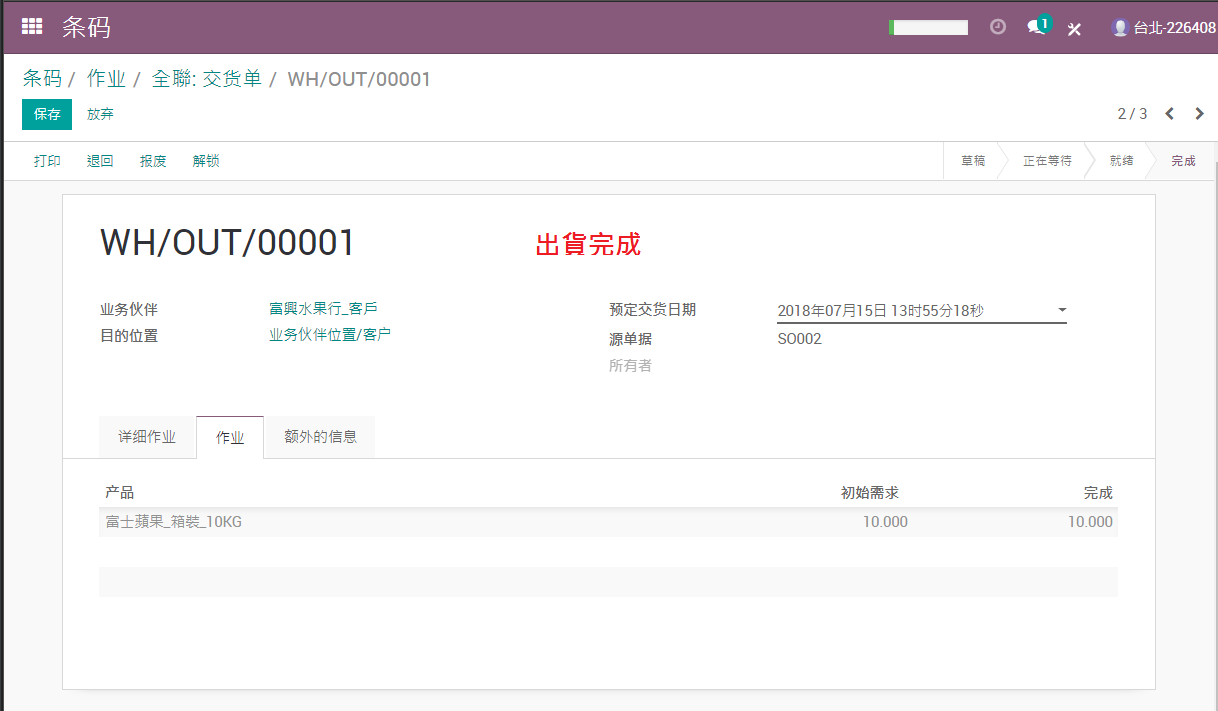Click the 解锁 action
Screen dimensions: 1218x711
(206, 161)
